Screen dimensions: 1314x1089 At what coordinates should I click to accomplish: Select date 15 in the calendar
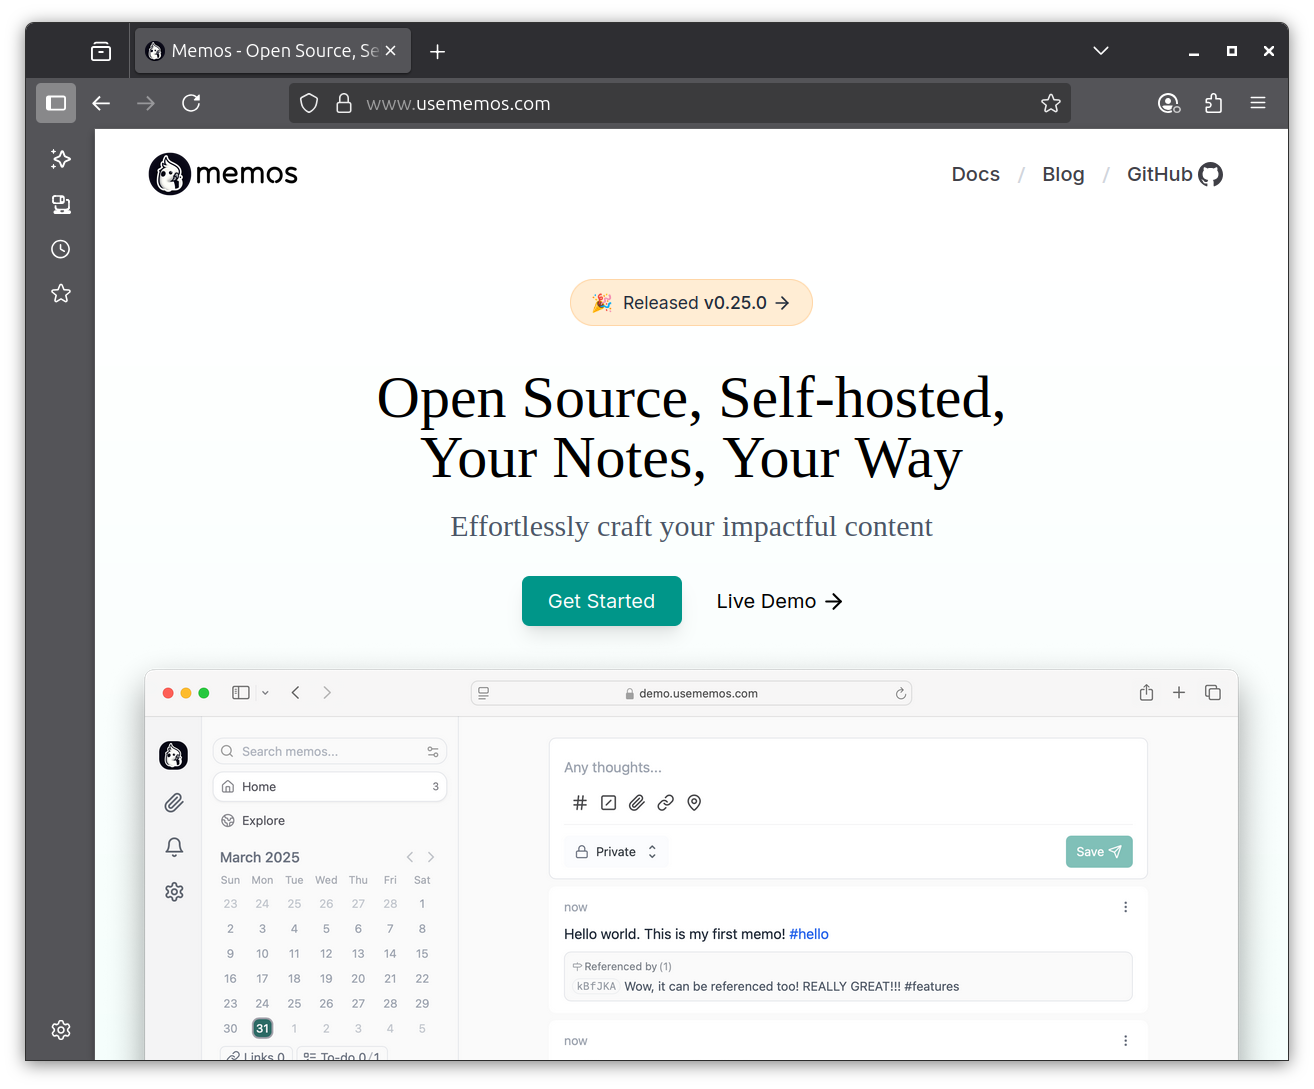422,954
